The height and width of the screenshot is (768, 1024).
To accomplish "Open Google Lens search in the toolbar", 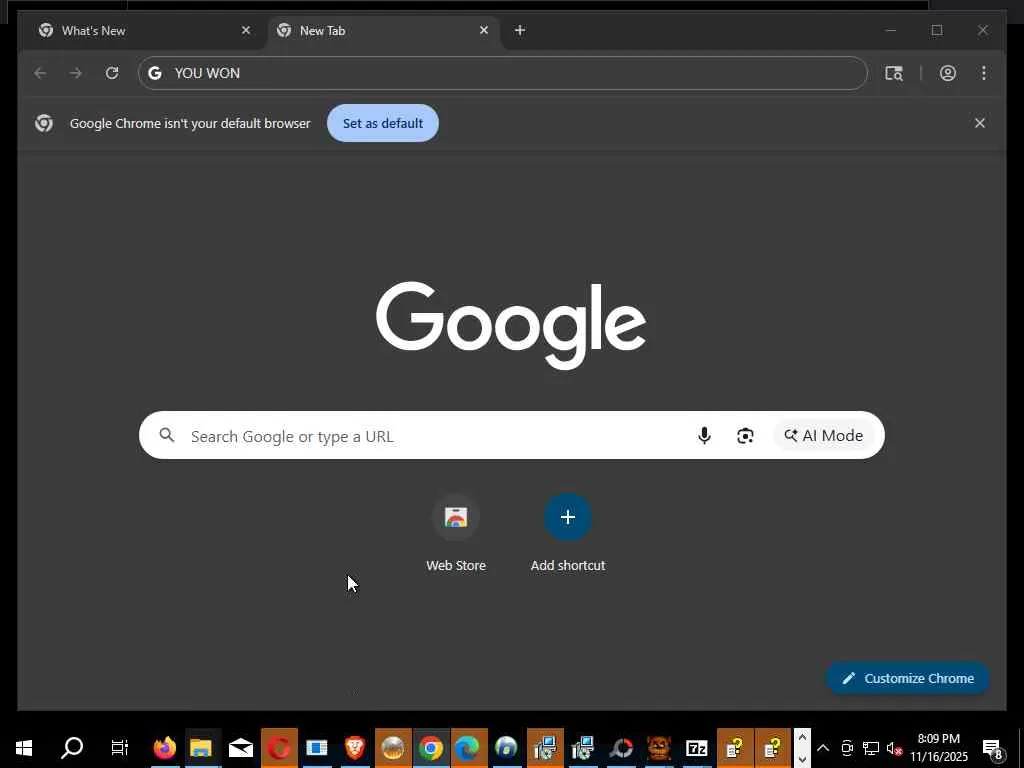I will point(894,73).
